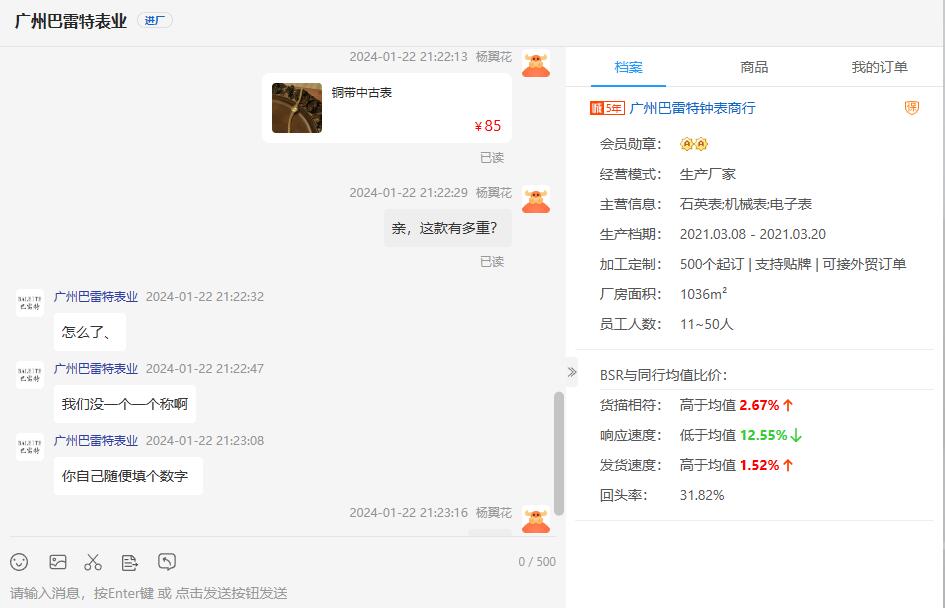Select the 档案 tab
The image size is (945, 608).
[x=629, y=67]
